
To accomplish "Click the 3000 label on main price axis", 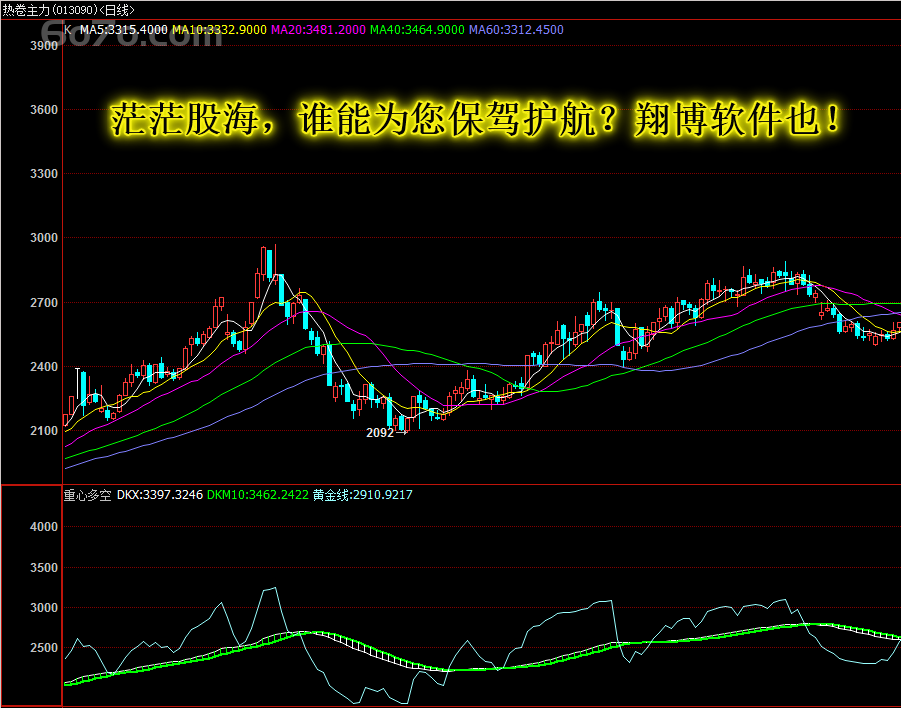I will pos(44,238).
